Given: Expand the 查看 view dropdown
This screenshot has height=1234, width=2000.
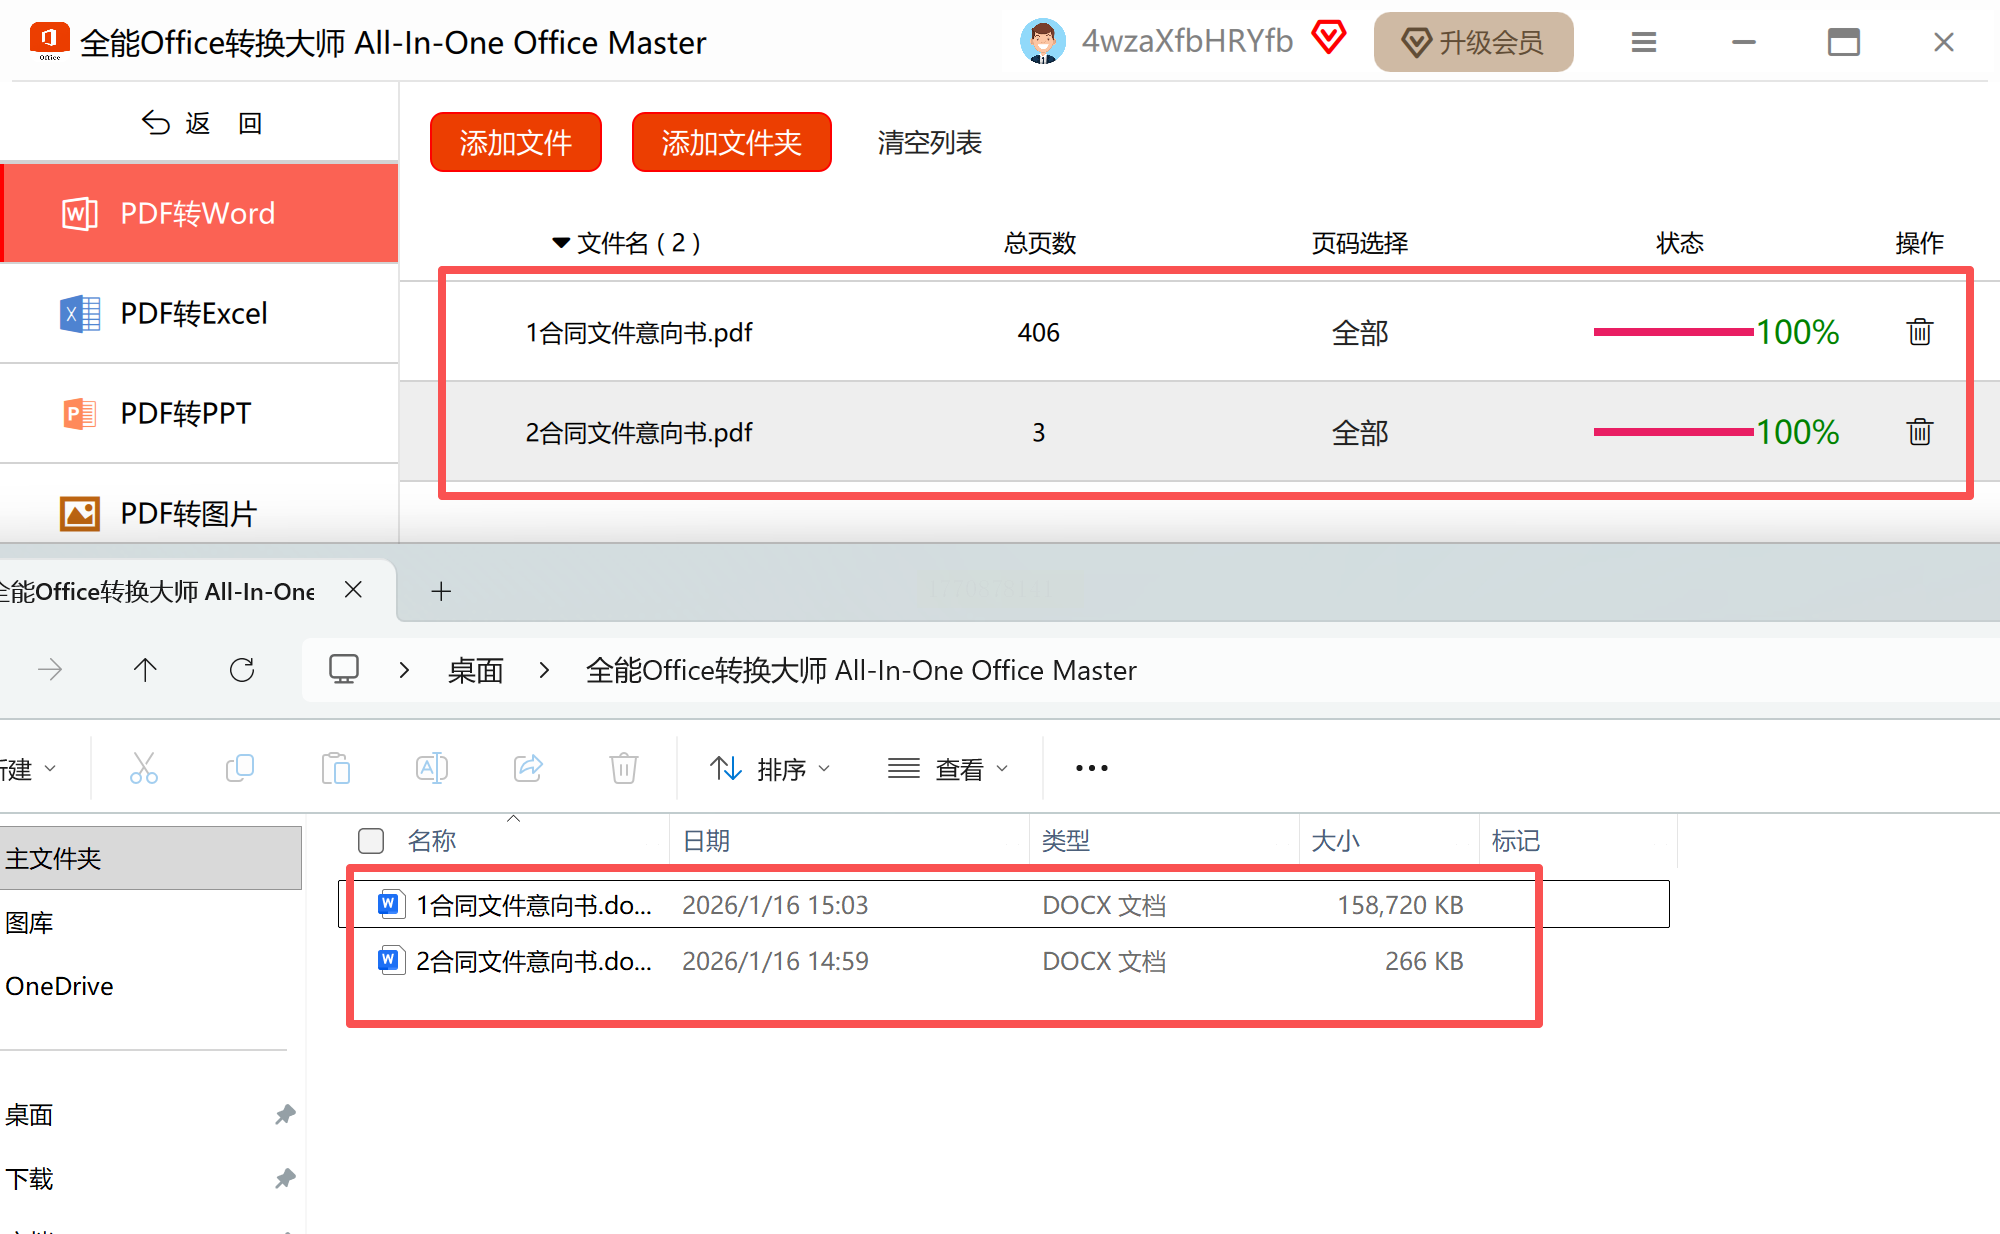Looking at the screenshot, I should 948,768.
